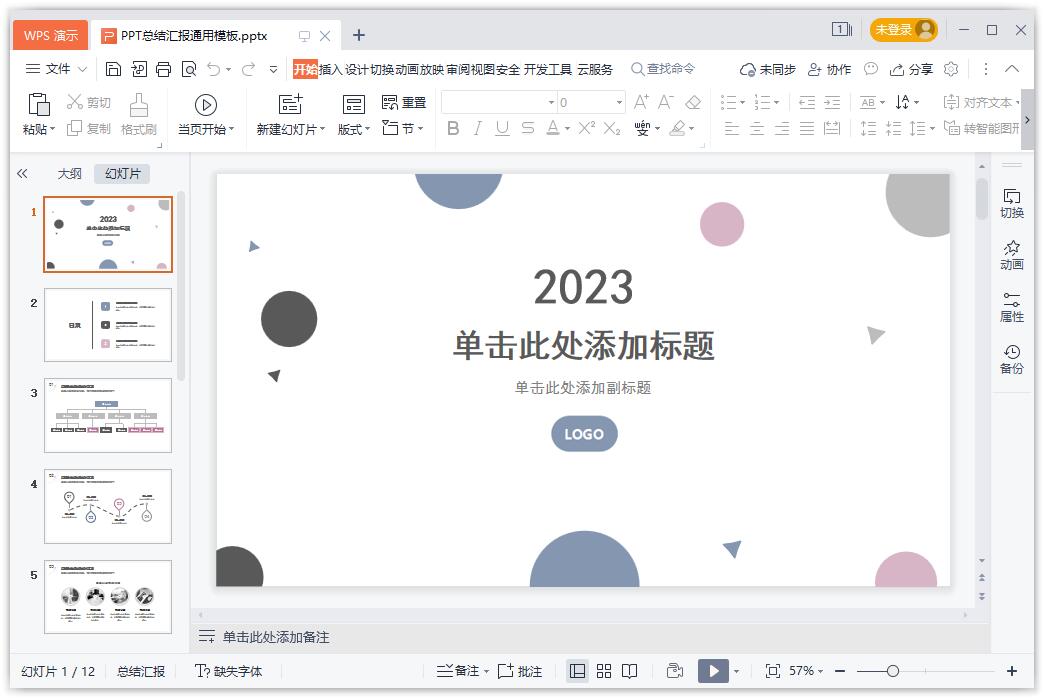
Task: Open the 动画 animation panel in sidebar
Action: pos(1012,255)
